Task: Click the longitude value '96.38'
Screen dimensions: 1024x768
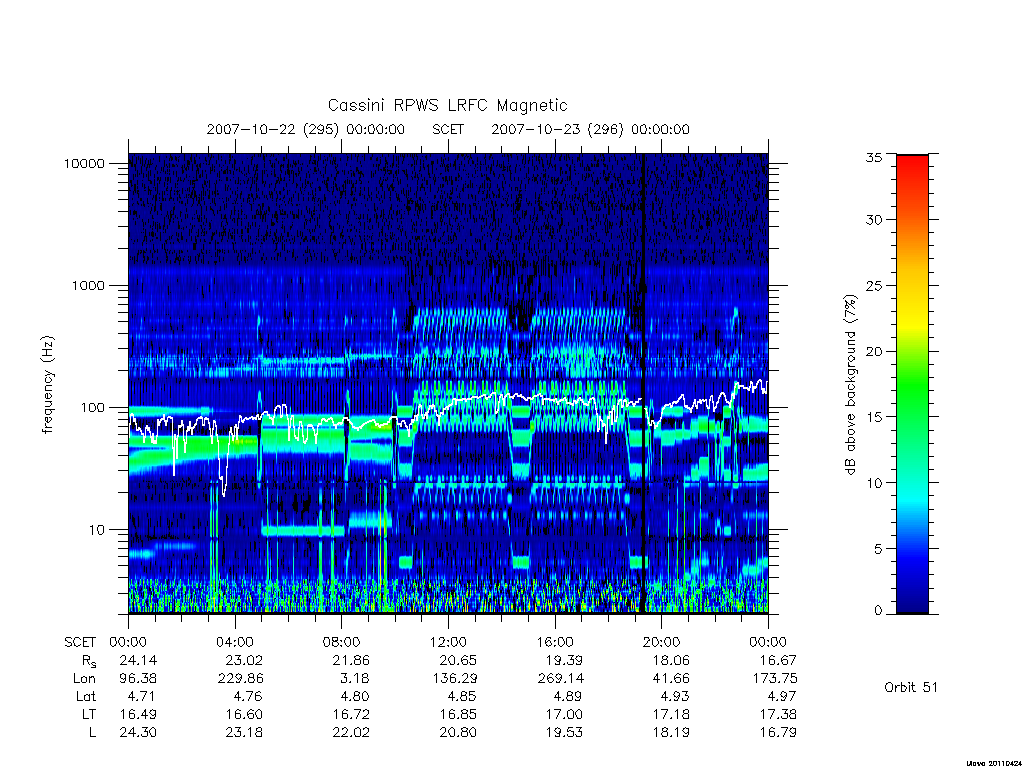Action: 138,679
